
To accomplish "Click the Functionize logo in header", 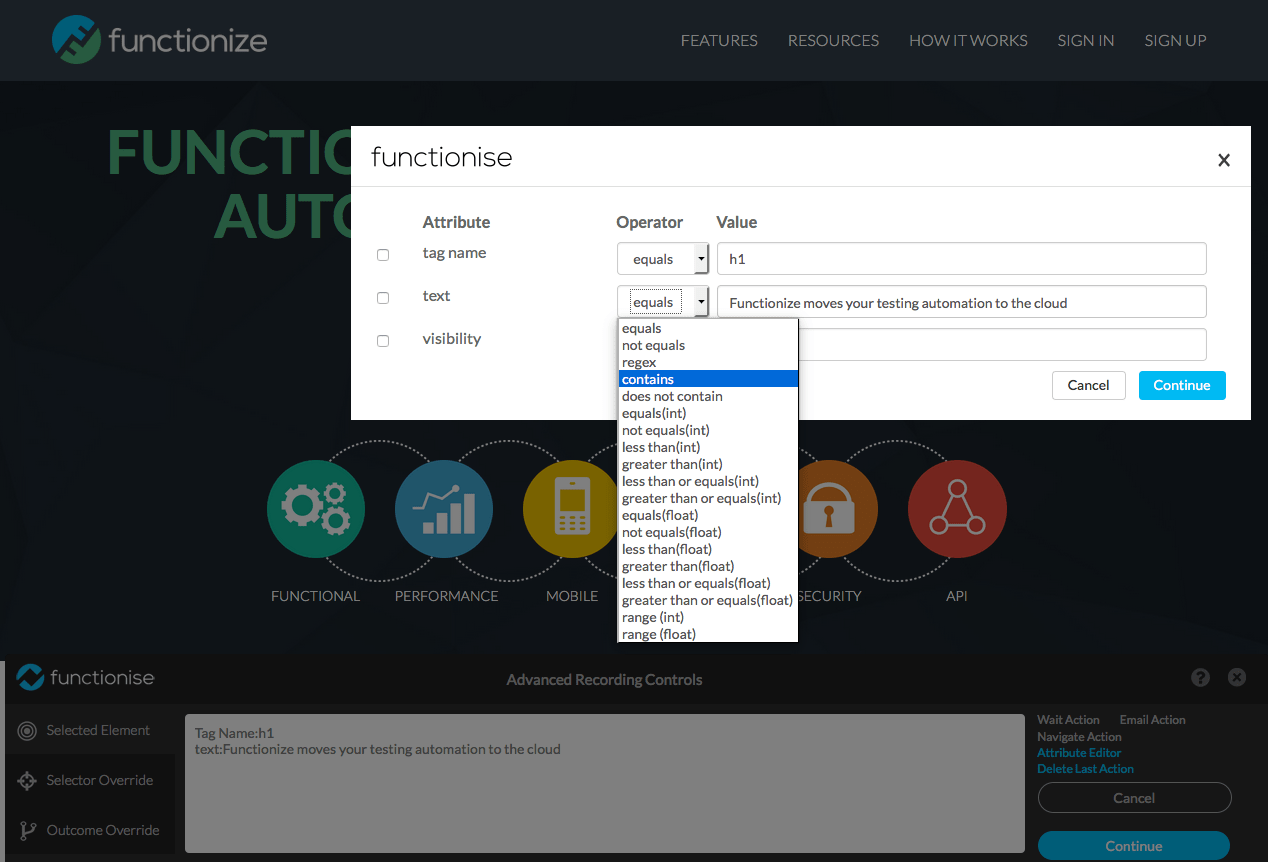I will (x=159, y=40).
